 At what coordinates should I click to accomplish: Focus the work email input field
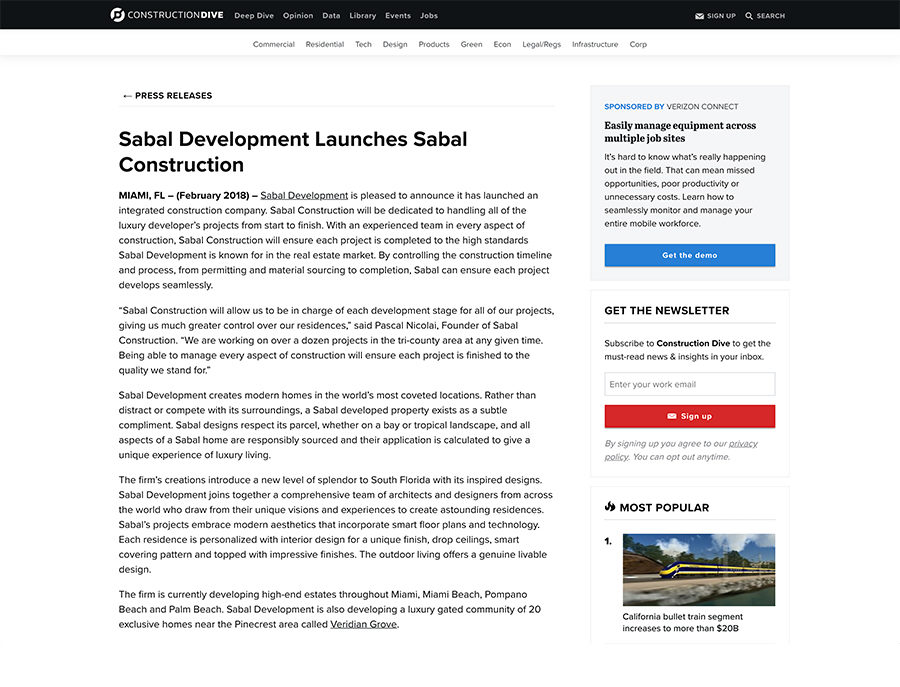[689, 384]
